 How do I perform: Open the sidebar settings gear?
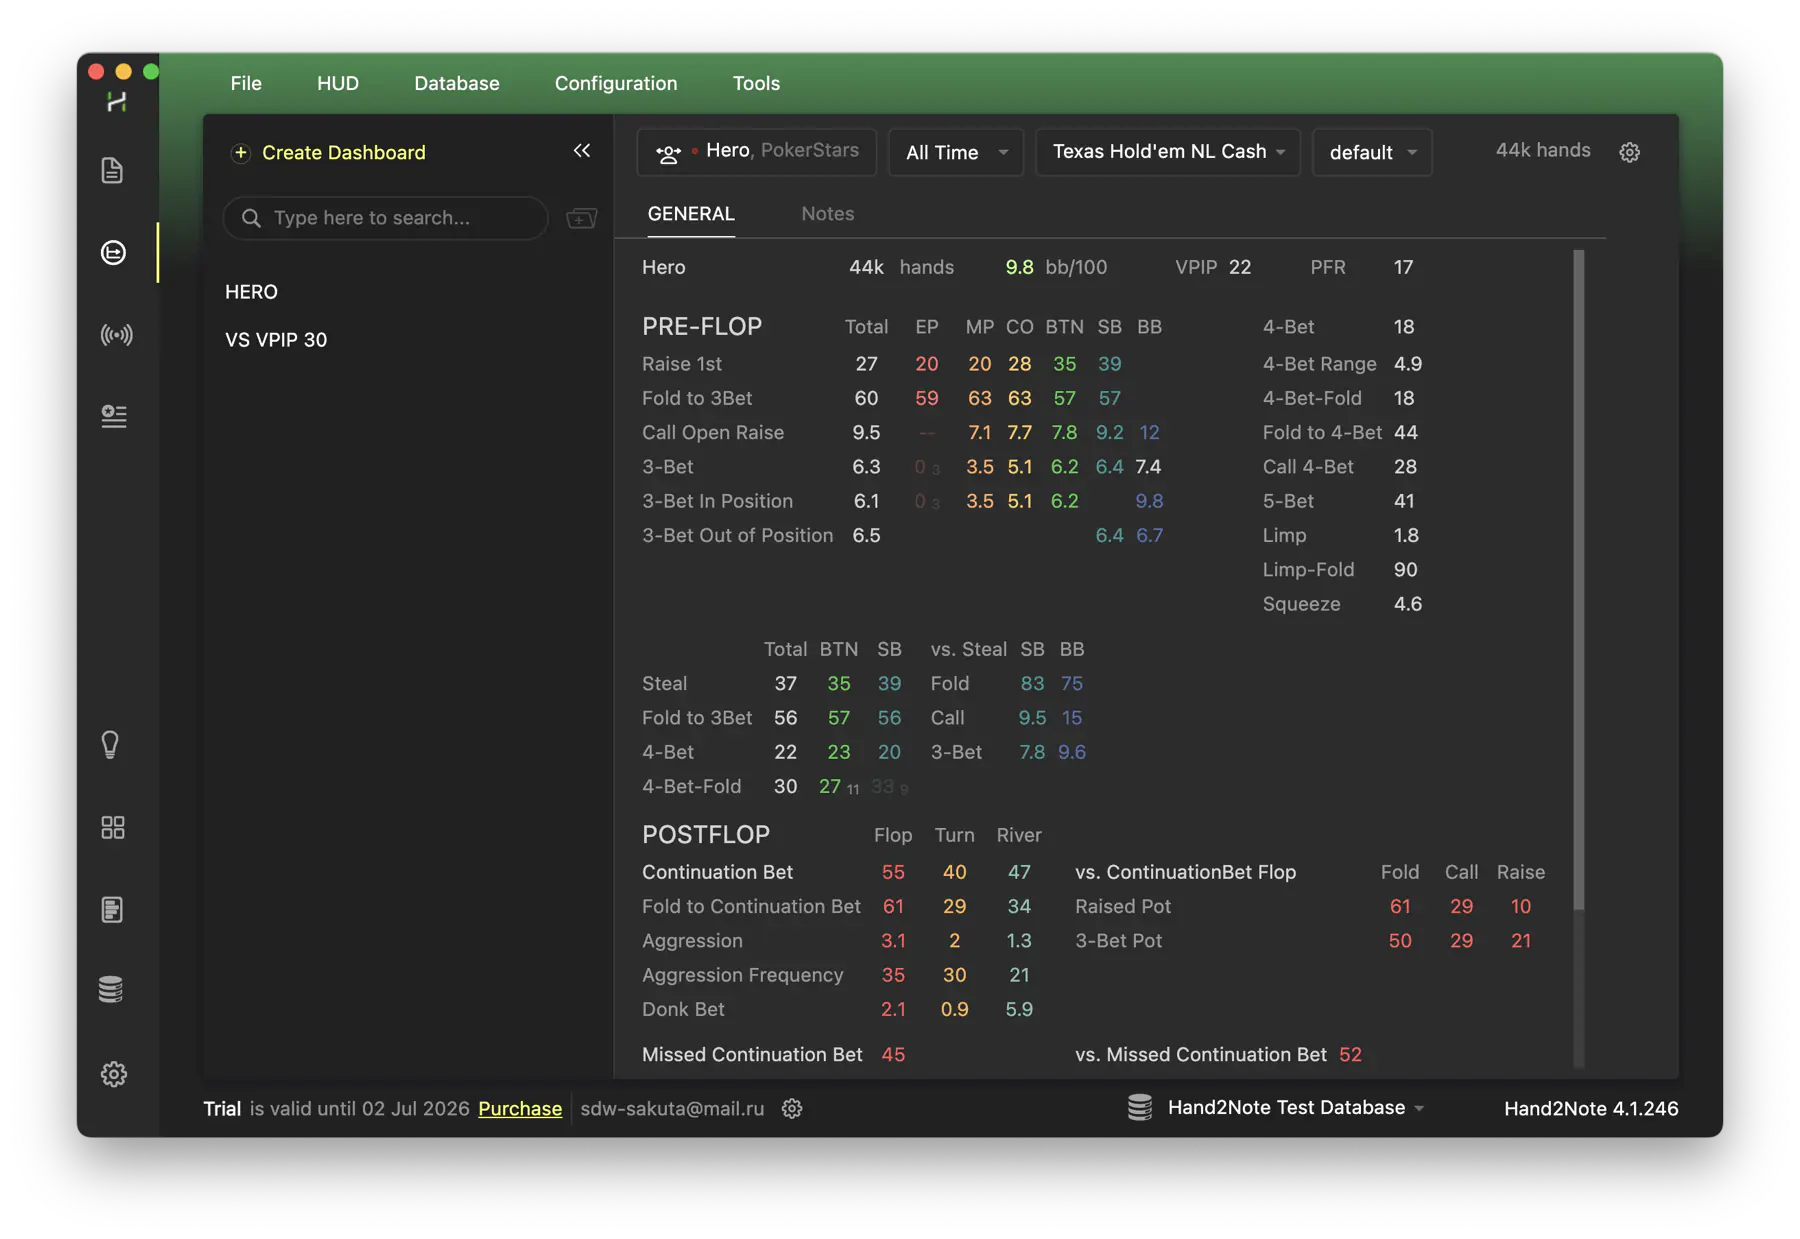tap(113, 1074)
